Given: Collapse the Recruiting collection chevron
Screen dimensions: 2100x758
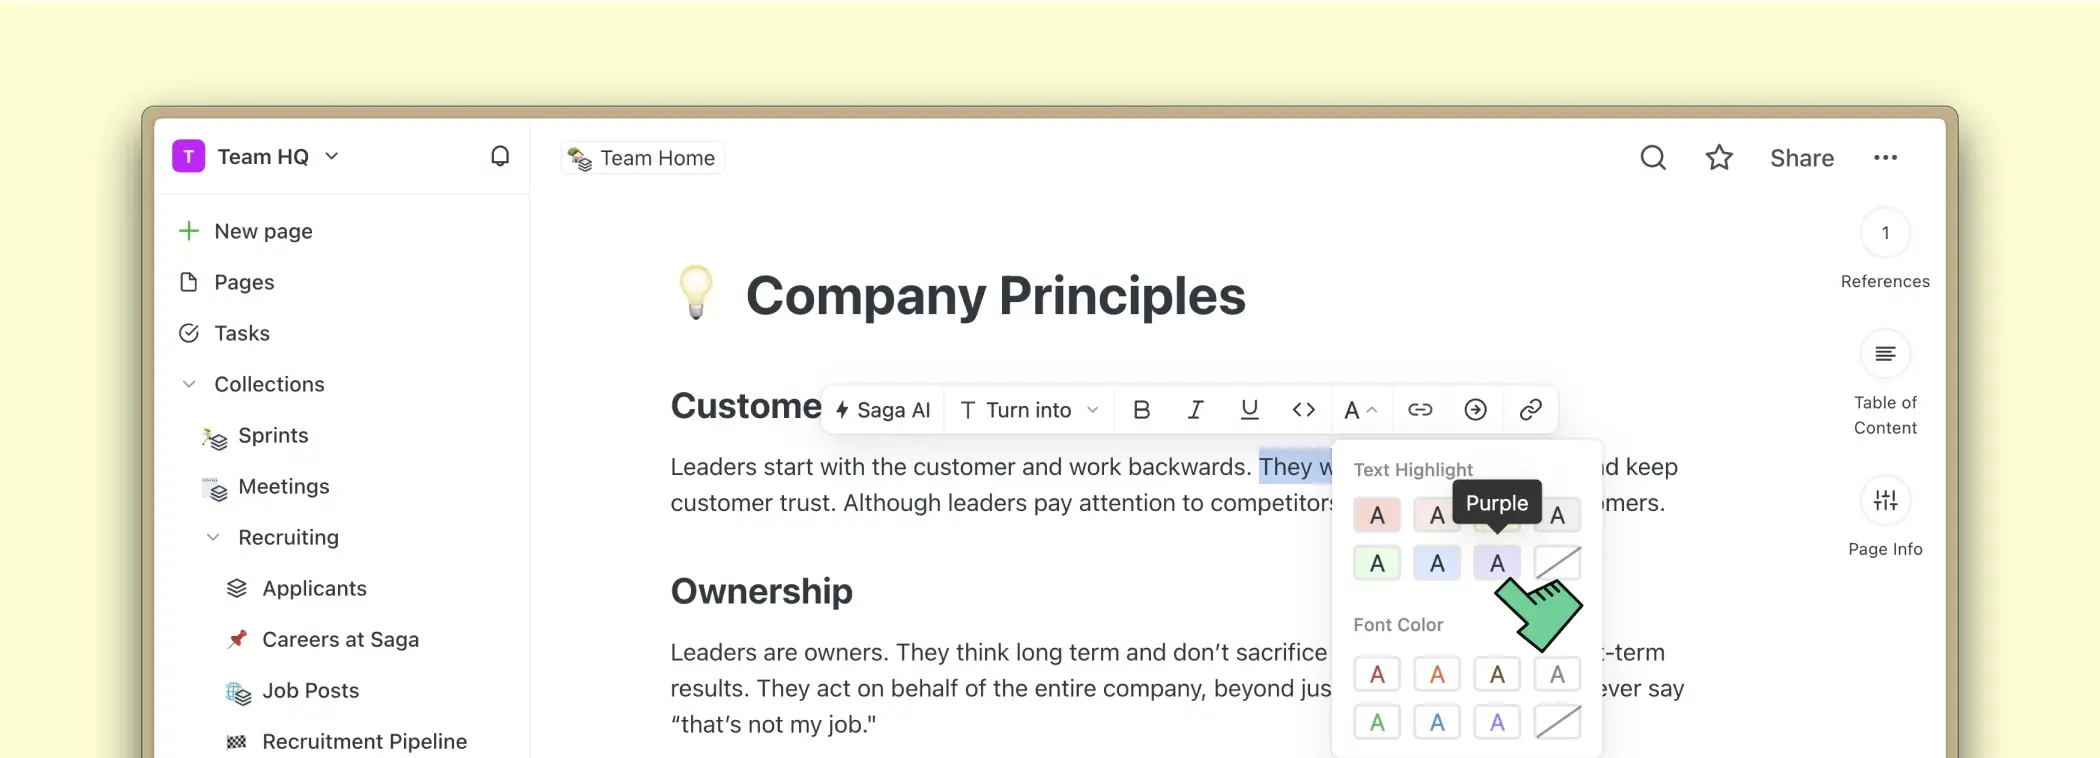Looking at the screenshot, I should coord(213,537).
